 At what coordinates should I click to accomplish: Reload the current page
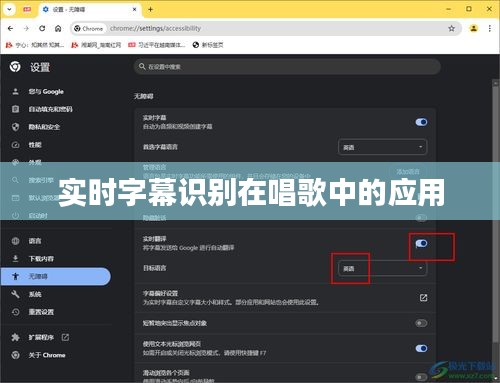pyautogui.click(x=42, y=29)
